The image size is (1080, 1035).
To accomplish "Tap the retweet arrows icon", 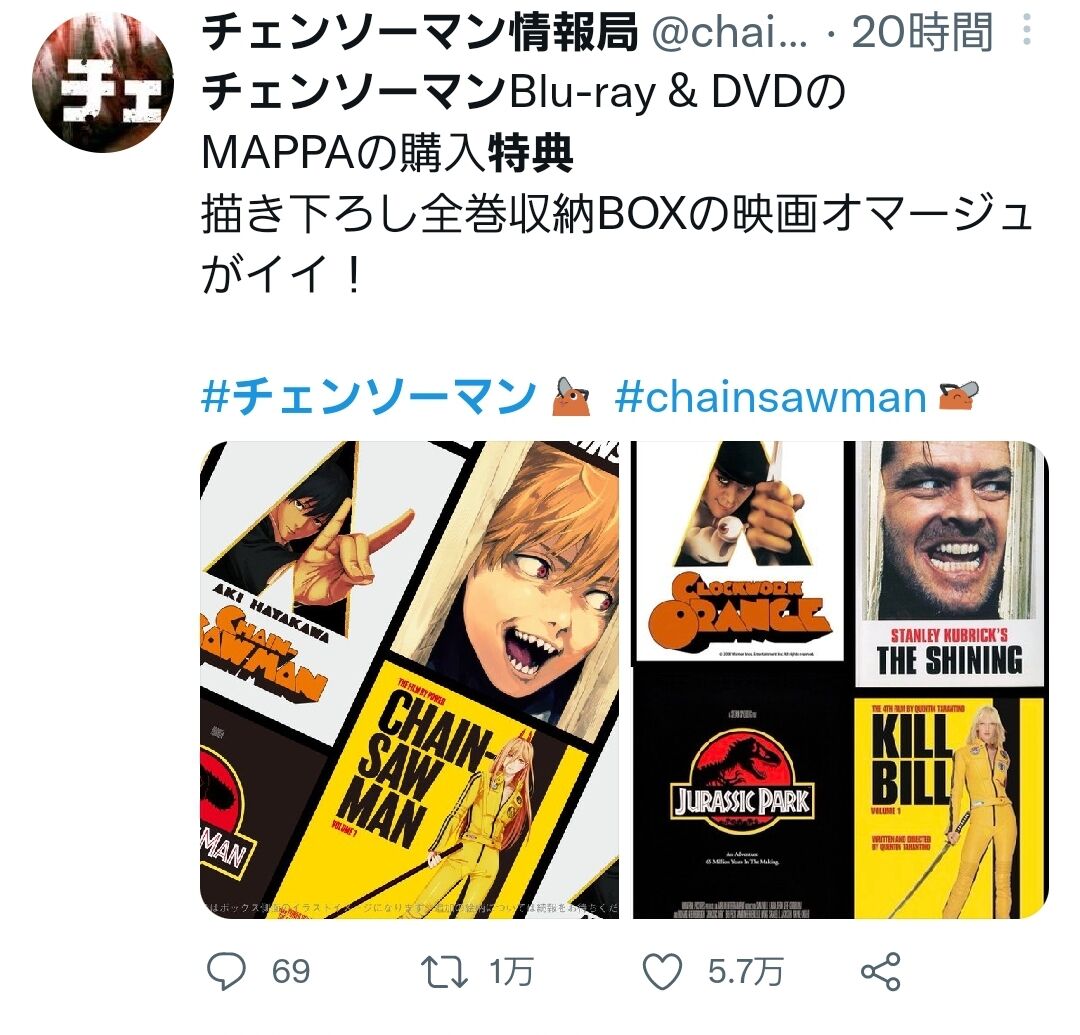I will tap(444, 972).
